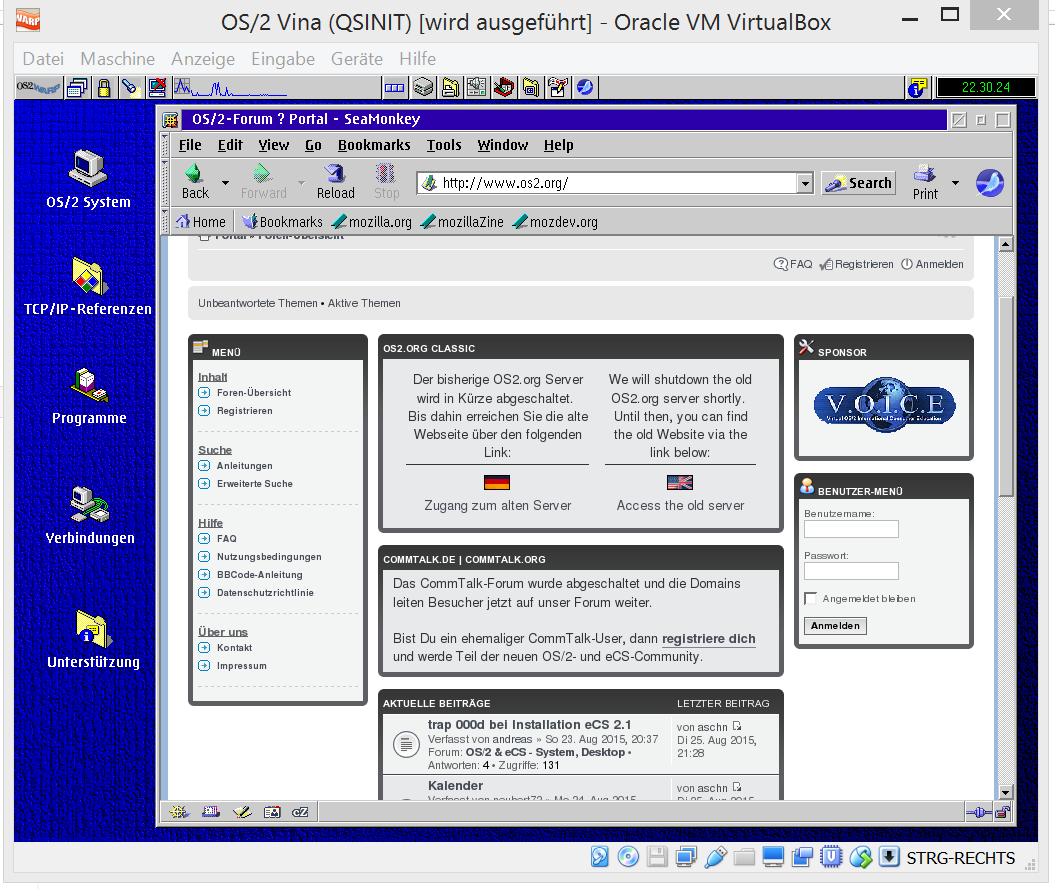Image resolution: width=1055 pixels, height=891 pixels.
Task: Click in the Benutzername input field
Action: [x=851, y=530]
